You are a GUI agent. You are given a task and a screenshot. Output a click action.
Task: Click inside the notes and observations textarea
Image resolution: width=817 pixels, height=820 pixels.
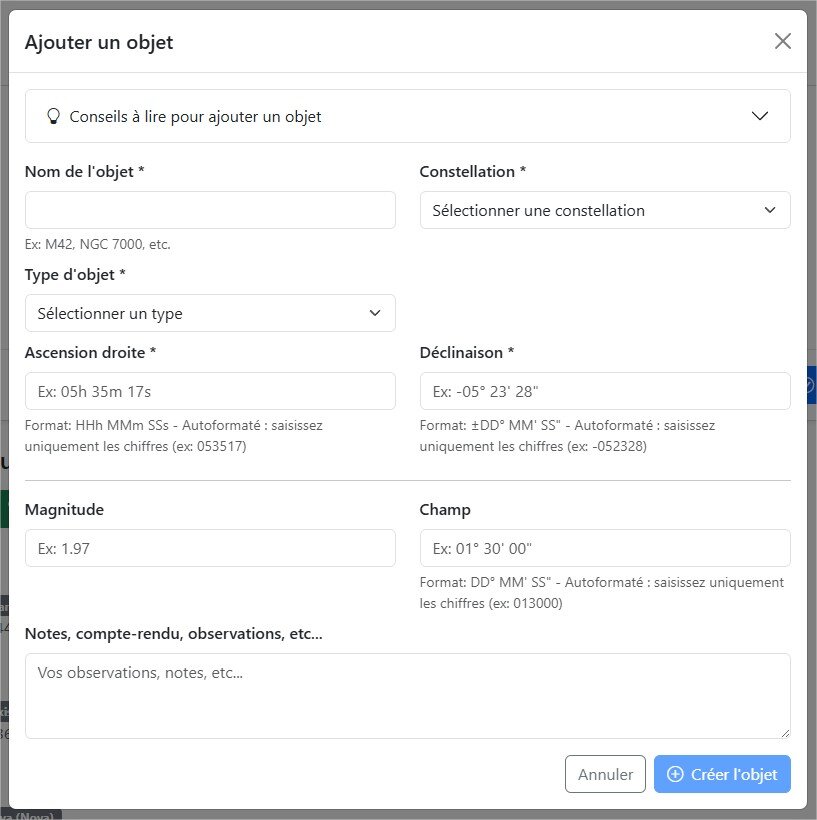pos(407,696)
